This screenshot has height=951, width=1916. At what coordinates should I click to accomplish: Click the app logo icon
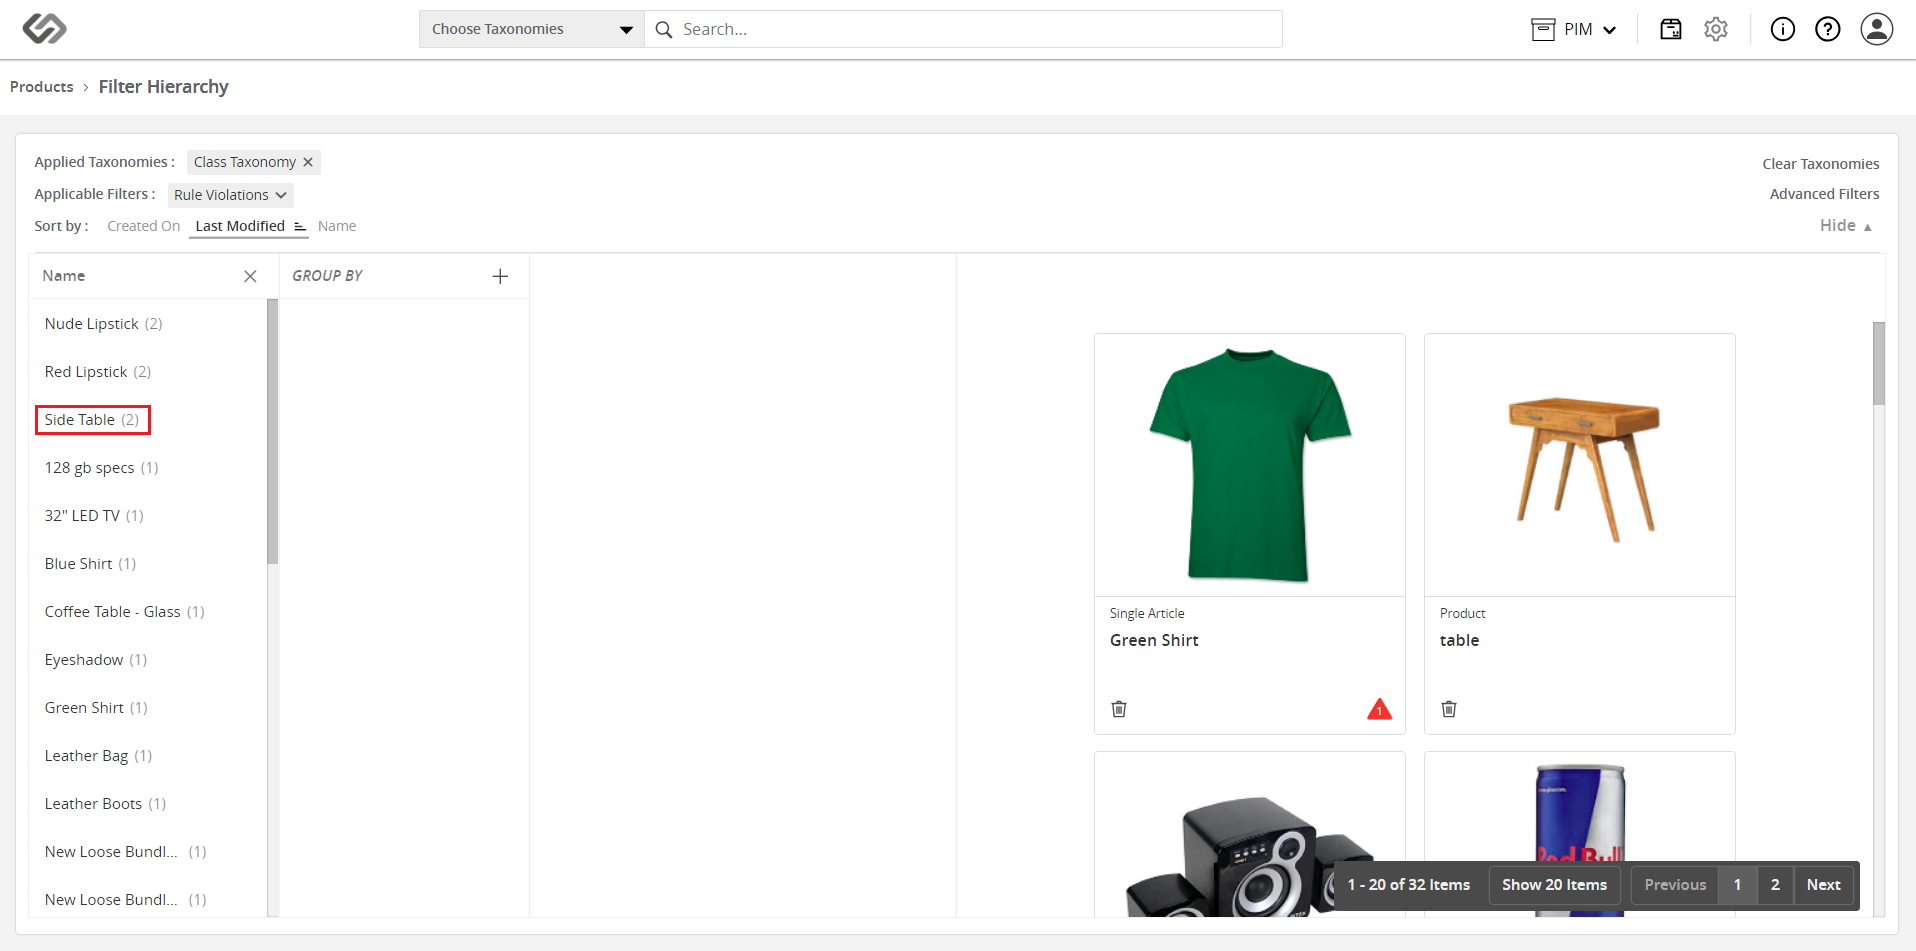tap(44, 29)
